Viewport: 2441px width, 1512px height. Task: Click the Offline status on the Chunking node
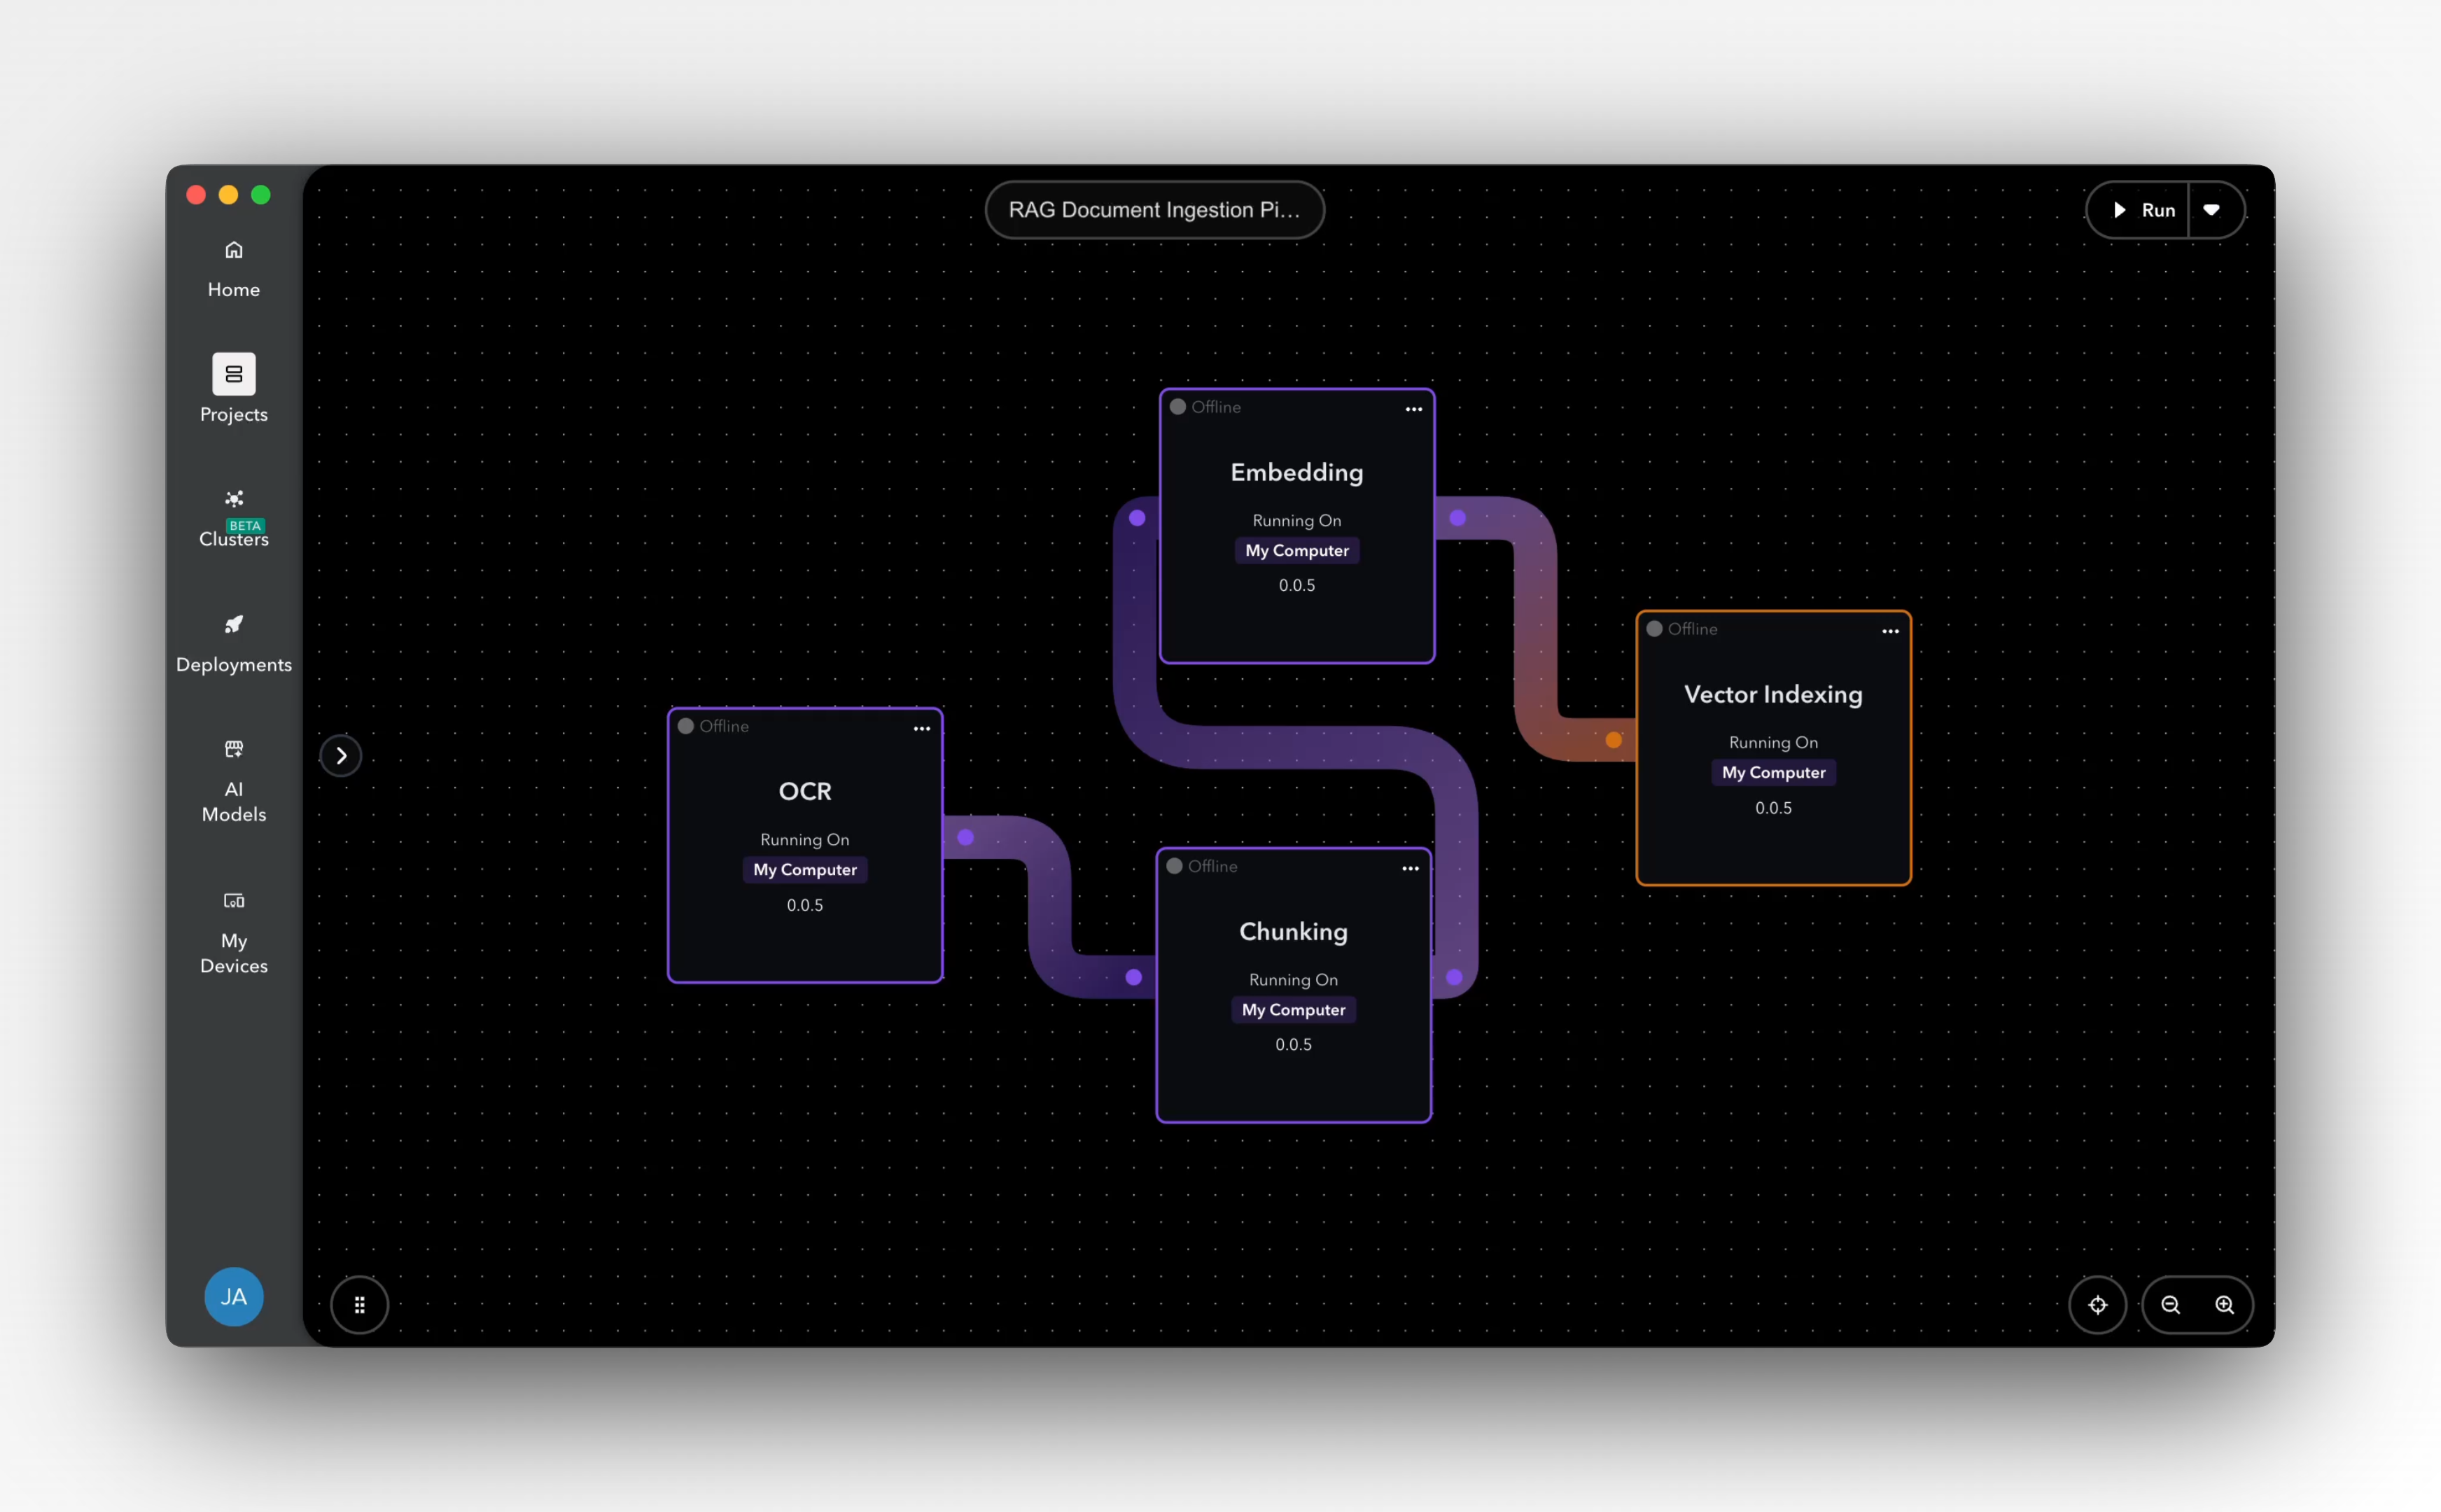pyautogui.click(x=1202, y=866)
